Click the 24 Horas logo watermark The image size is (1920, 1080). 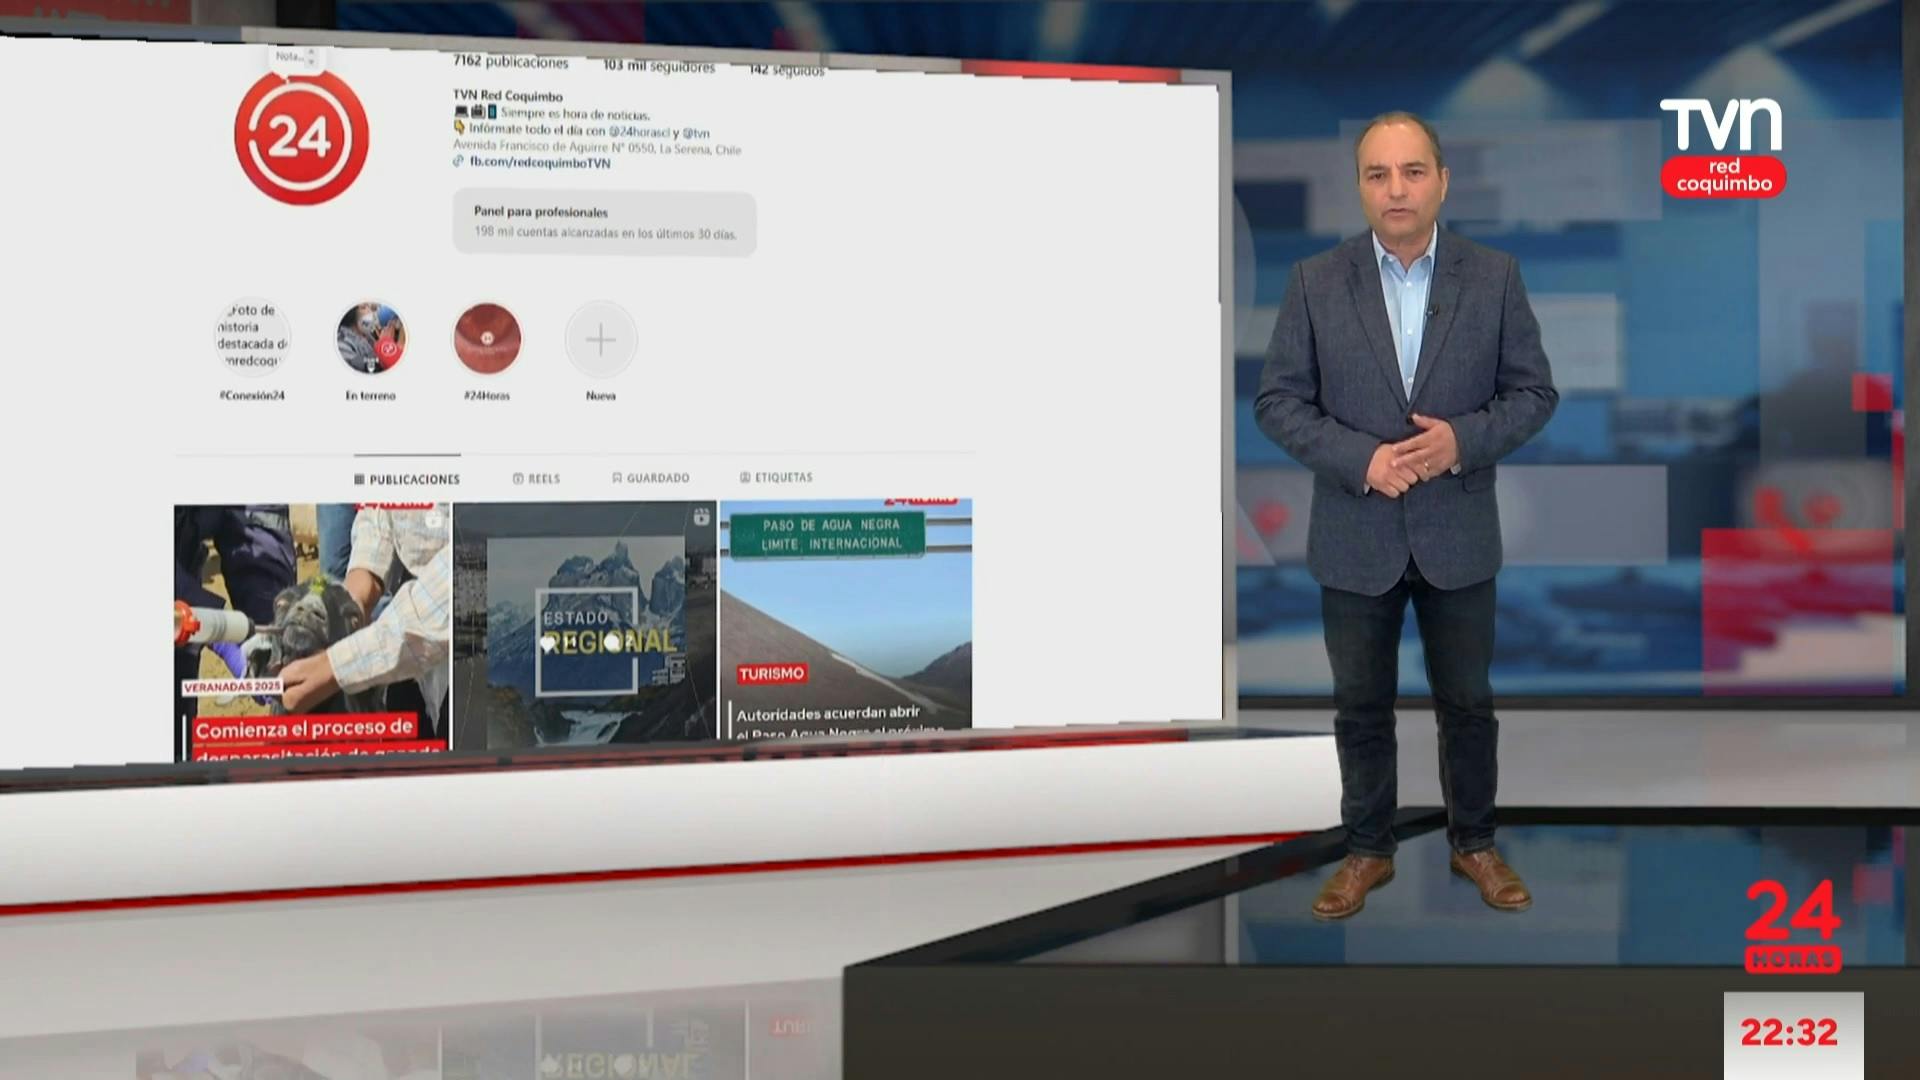click(x=1793, y=925)
